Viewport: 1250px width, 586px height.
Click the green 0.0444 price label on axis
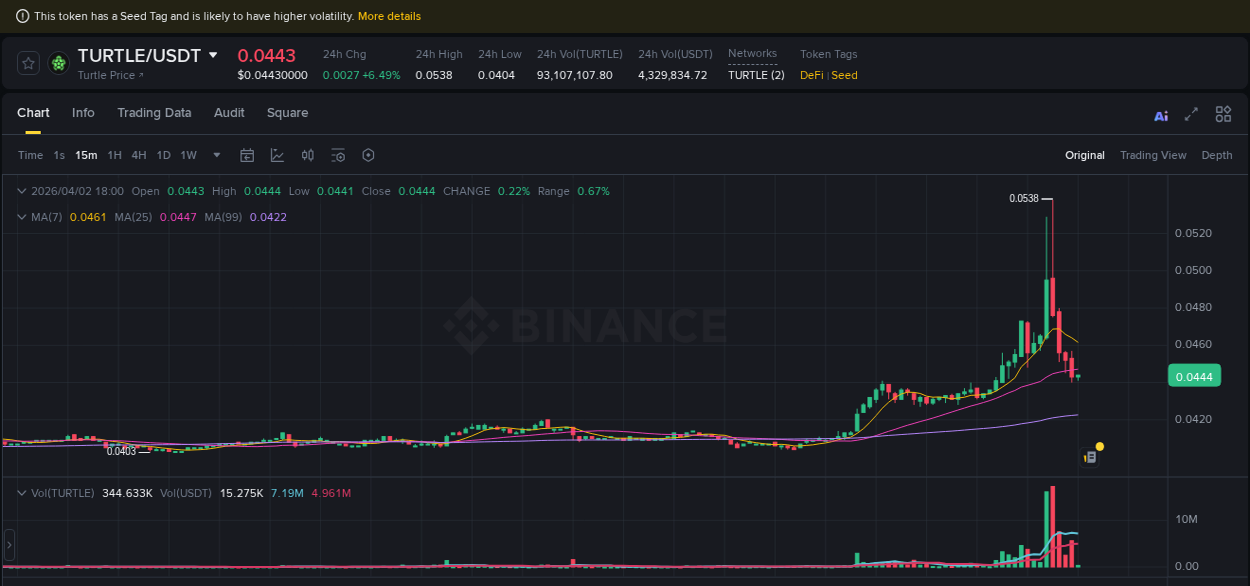point(1197,375)
